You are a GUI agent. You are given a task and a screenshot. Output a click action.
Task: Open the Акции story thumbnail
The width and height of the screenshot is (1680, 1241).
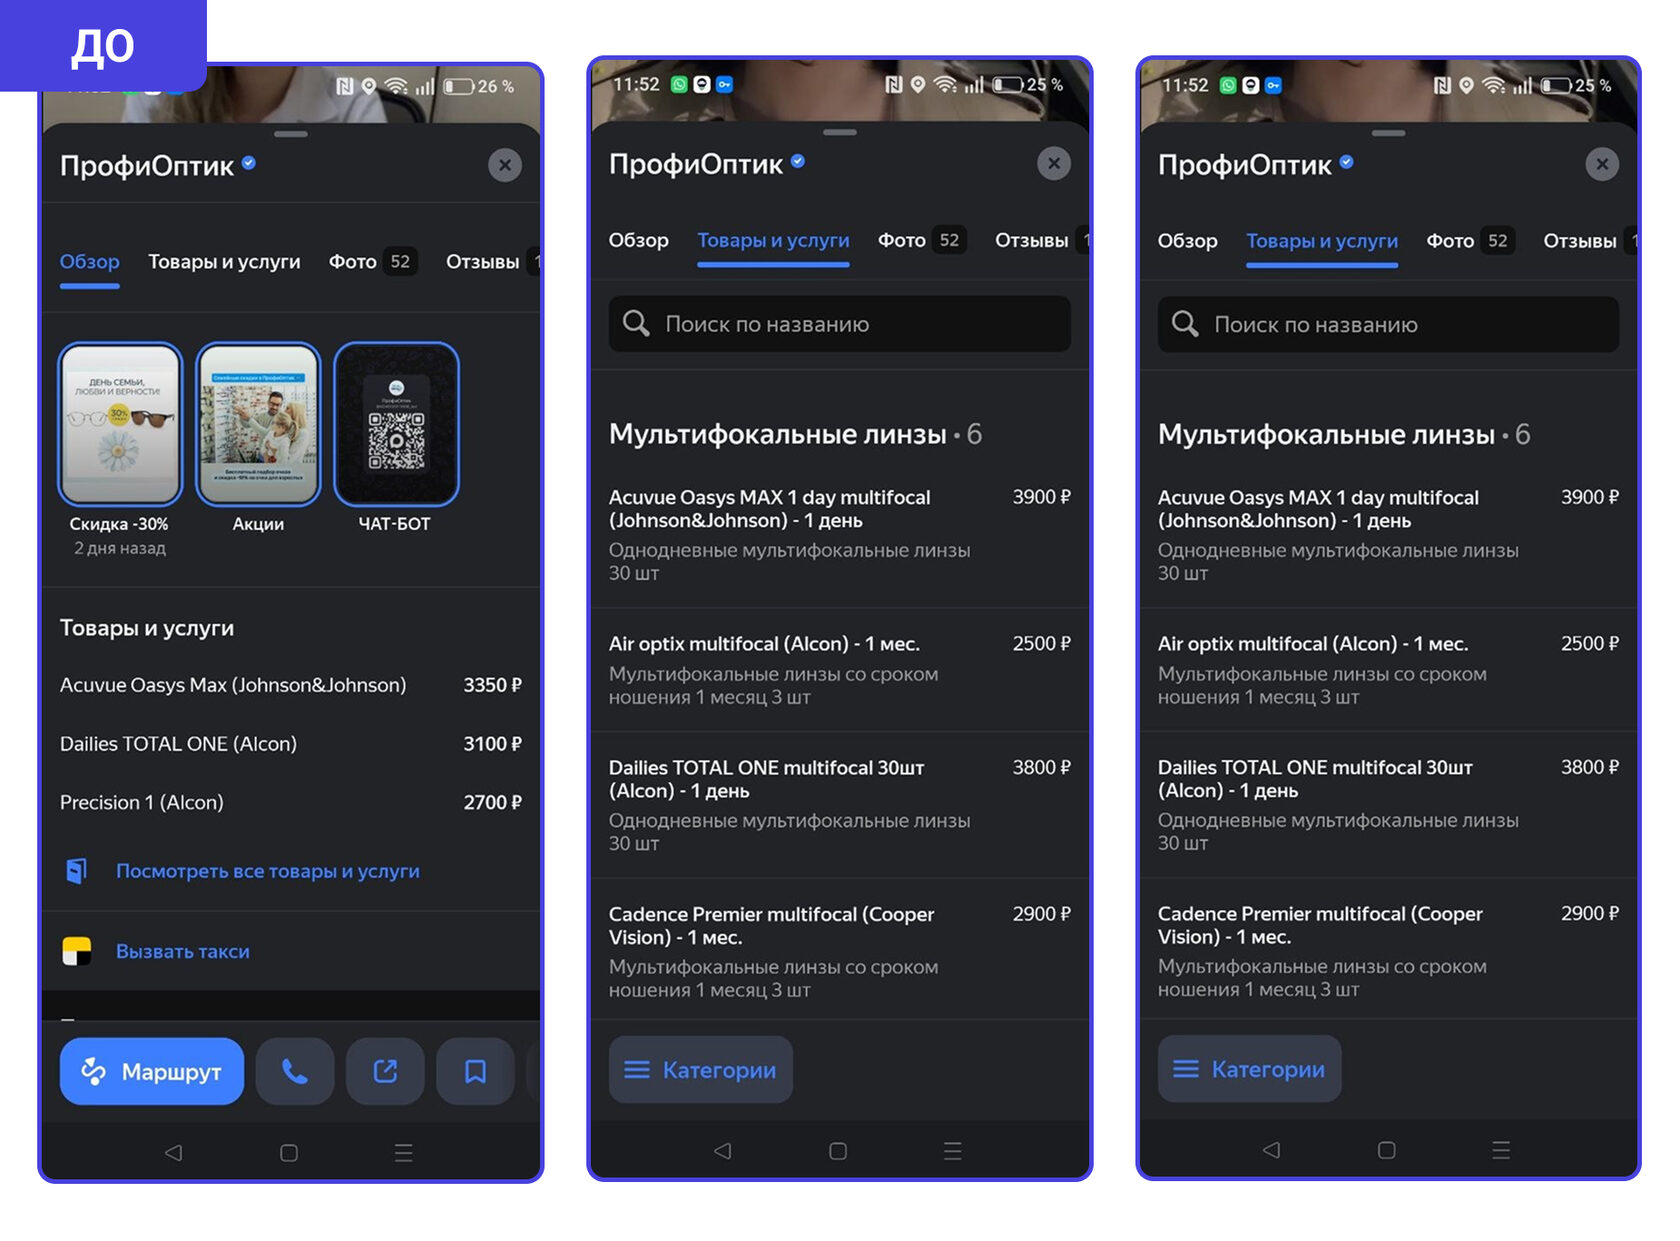258,425
